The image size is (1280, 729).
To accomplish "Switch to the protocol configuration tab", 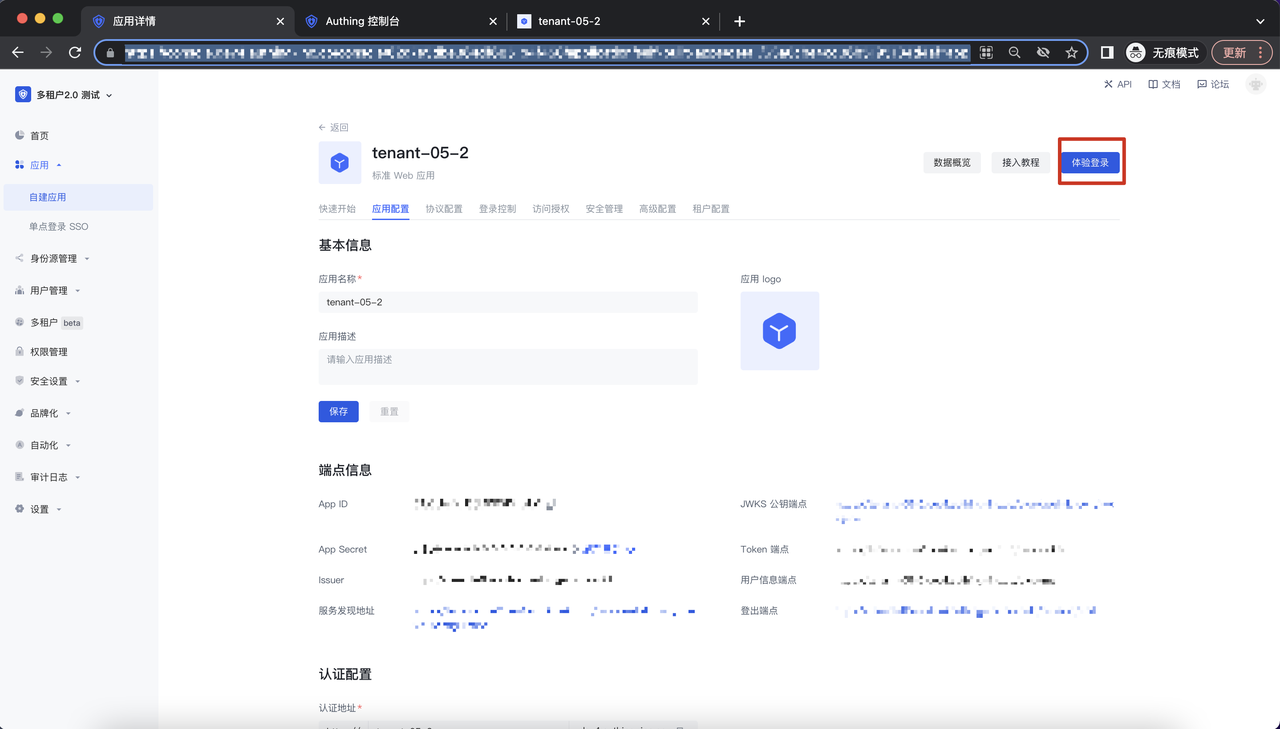I will pyautogui.click(x=443, y=209).
